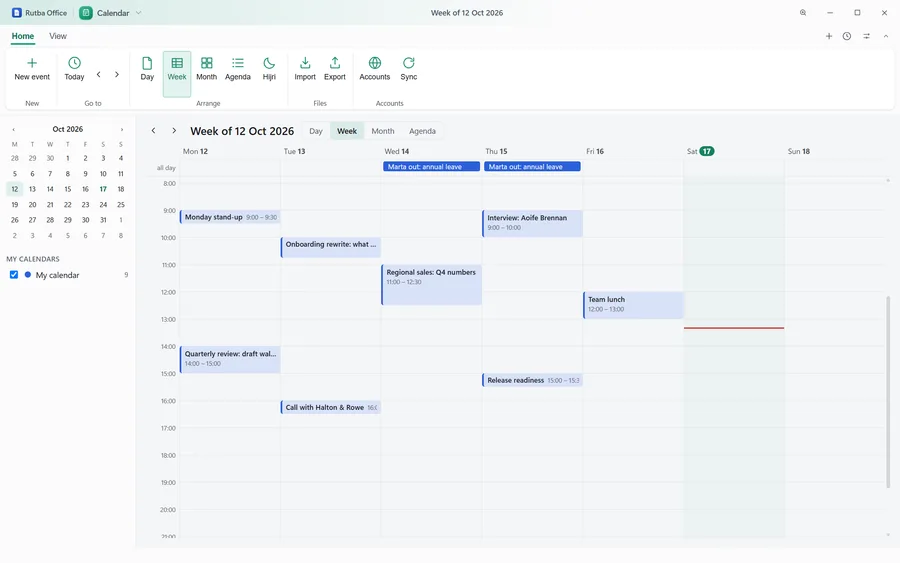The height and width of the screenshot is (563, 900).
Task: Go to next week in main view
Action: click(x=174, y=131)
